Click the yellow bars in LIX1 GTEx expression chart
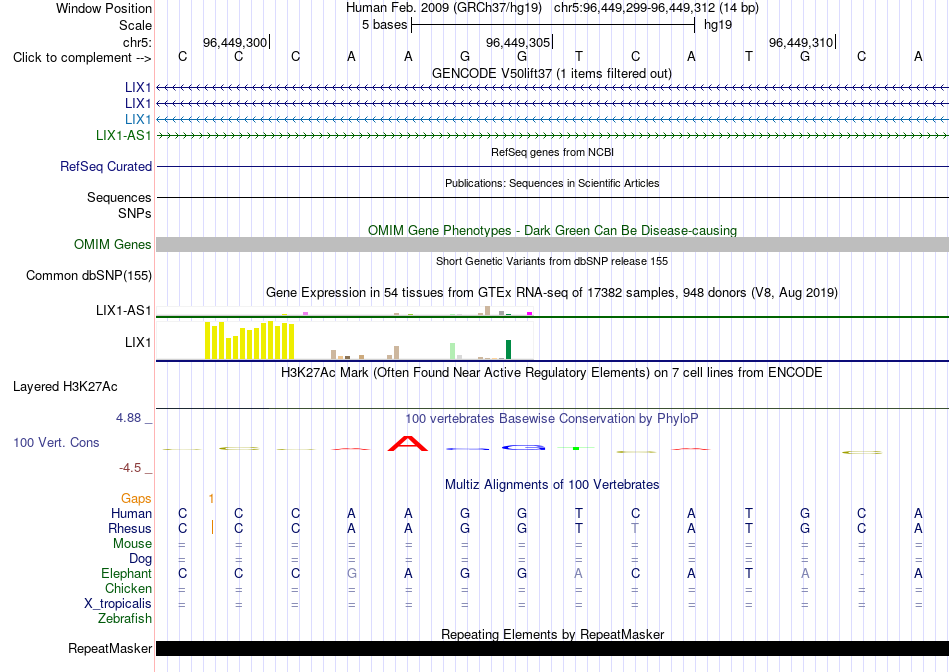The height and width of the screenshot is (672, 950). point(250,341)
